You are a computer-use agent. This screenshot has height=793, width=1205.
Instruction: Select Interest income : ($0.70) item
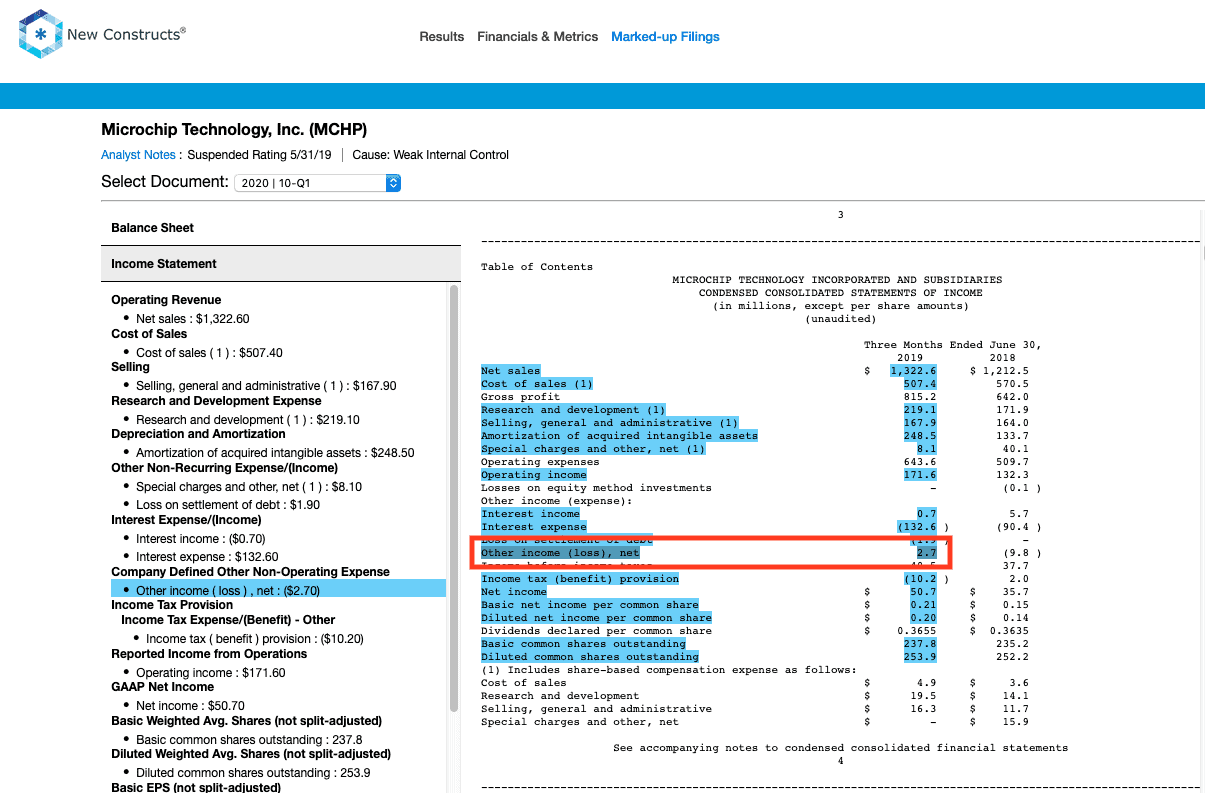(199, 539)
